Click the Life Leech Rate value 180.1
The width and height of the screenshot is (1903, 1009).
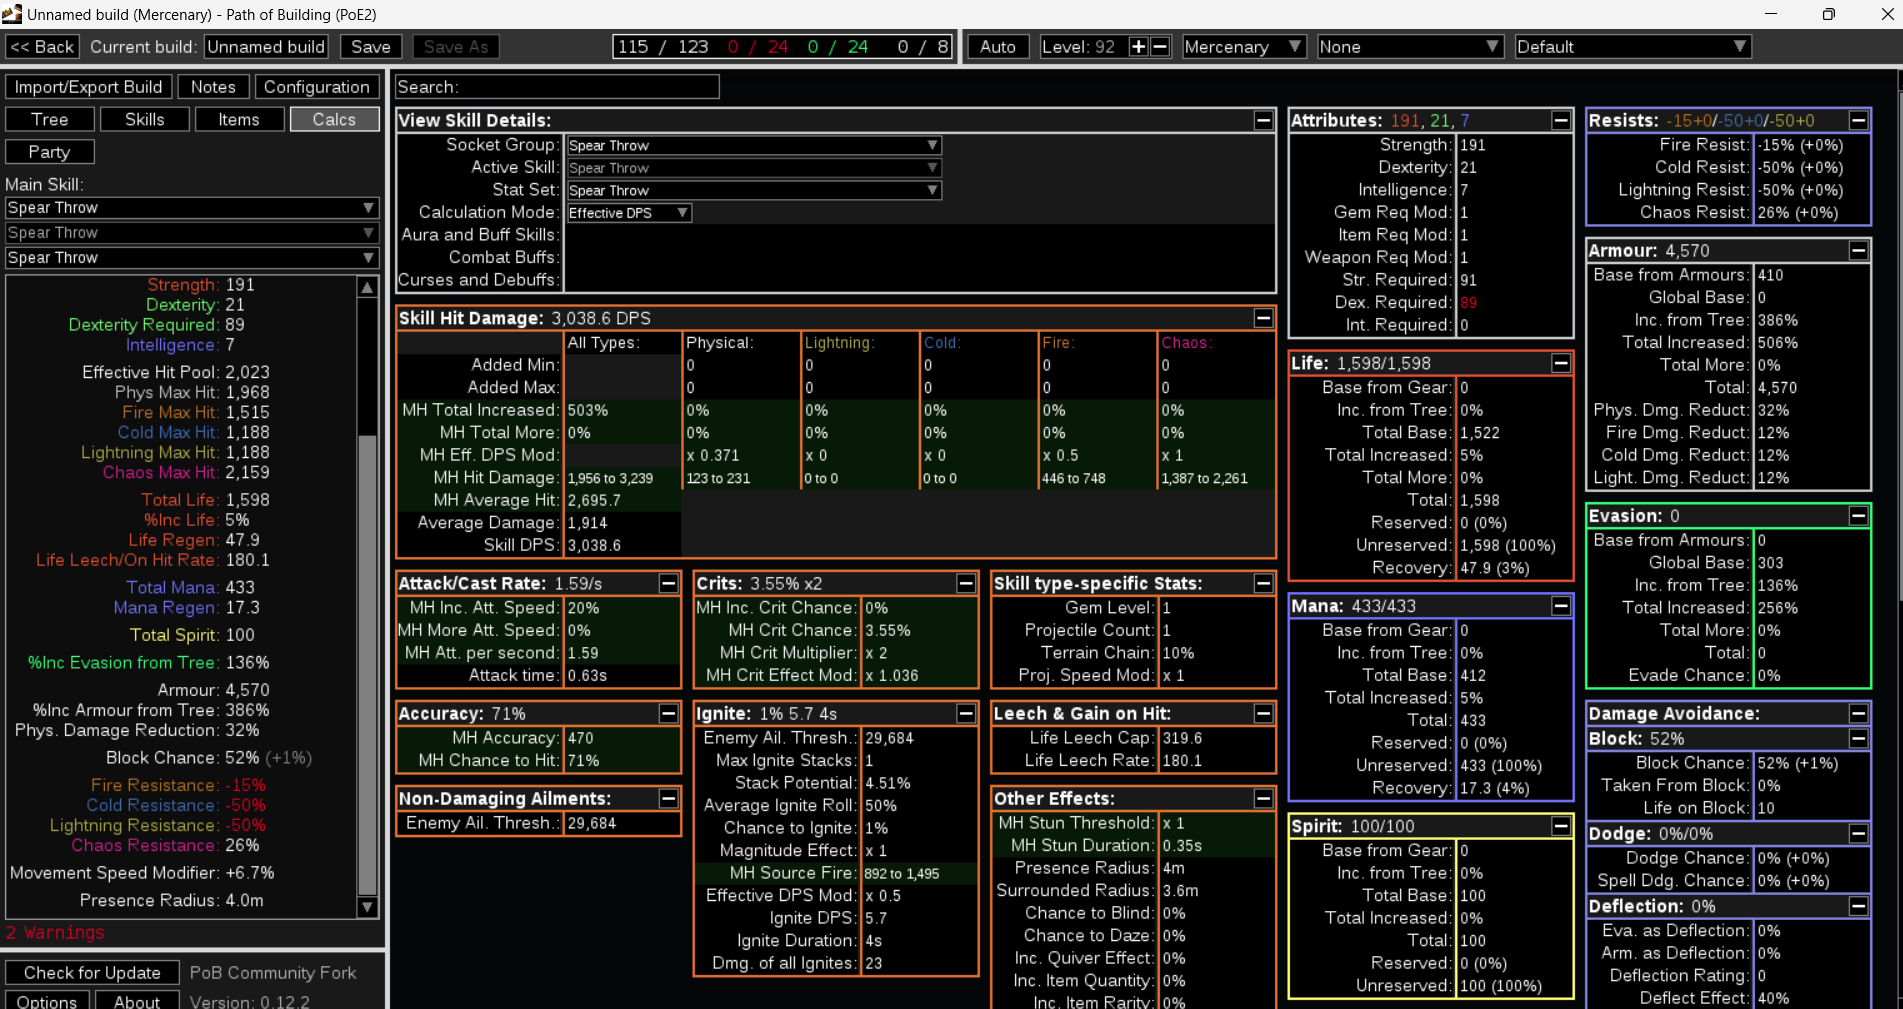[1182, 761]
